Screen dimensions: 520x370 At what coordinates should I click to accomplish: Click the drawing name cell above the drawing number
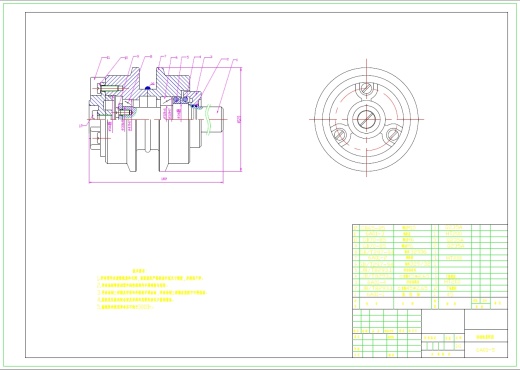click(486, 337)
